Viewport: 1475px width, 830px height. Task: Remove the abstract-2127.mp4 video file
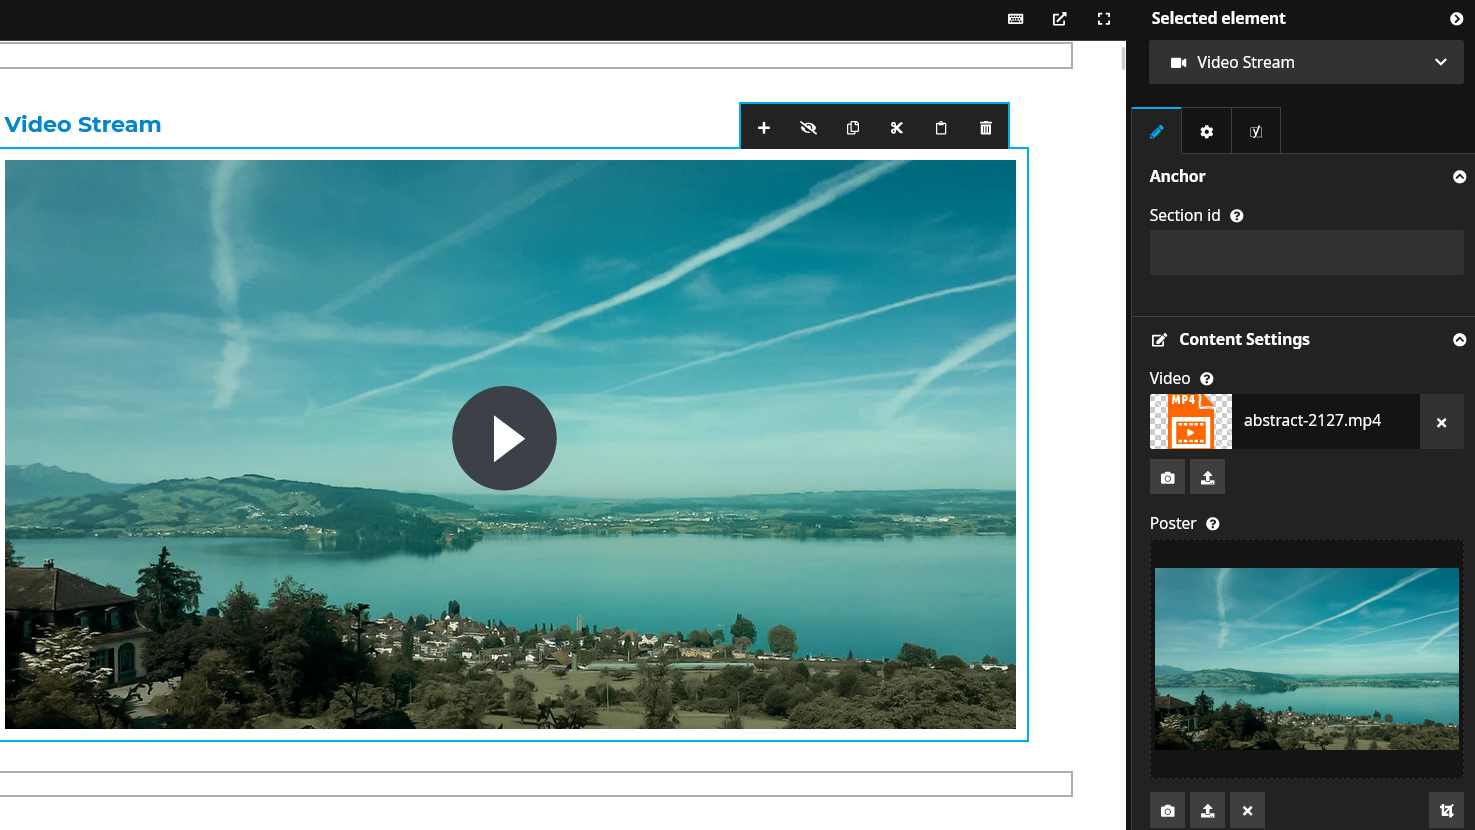pyautogui.click(x=1441, y=422)
